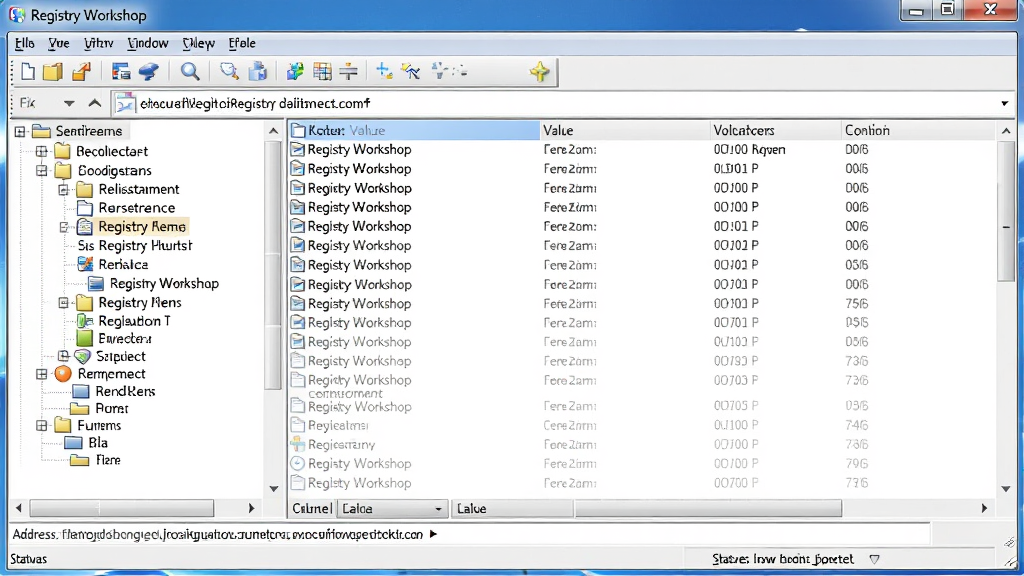The width and height of the screenshot is (1024, 576).
Task: Click the orange grid table toolbar icon
Action: 322,71
